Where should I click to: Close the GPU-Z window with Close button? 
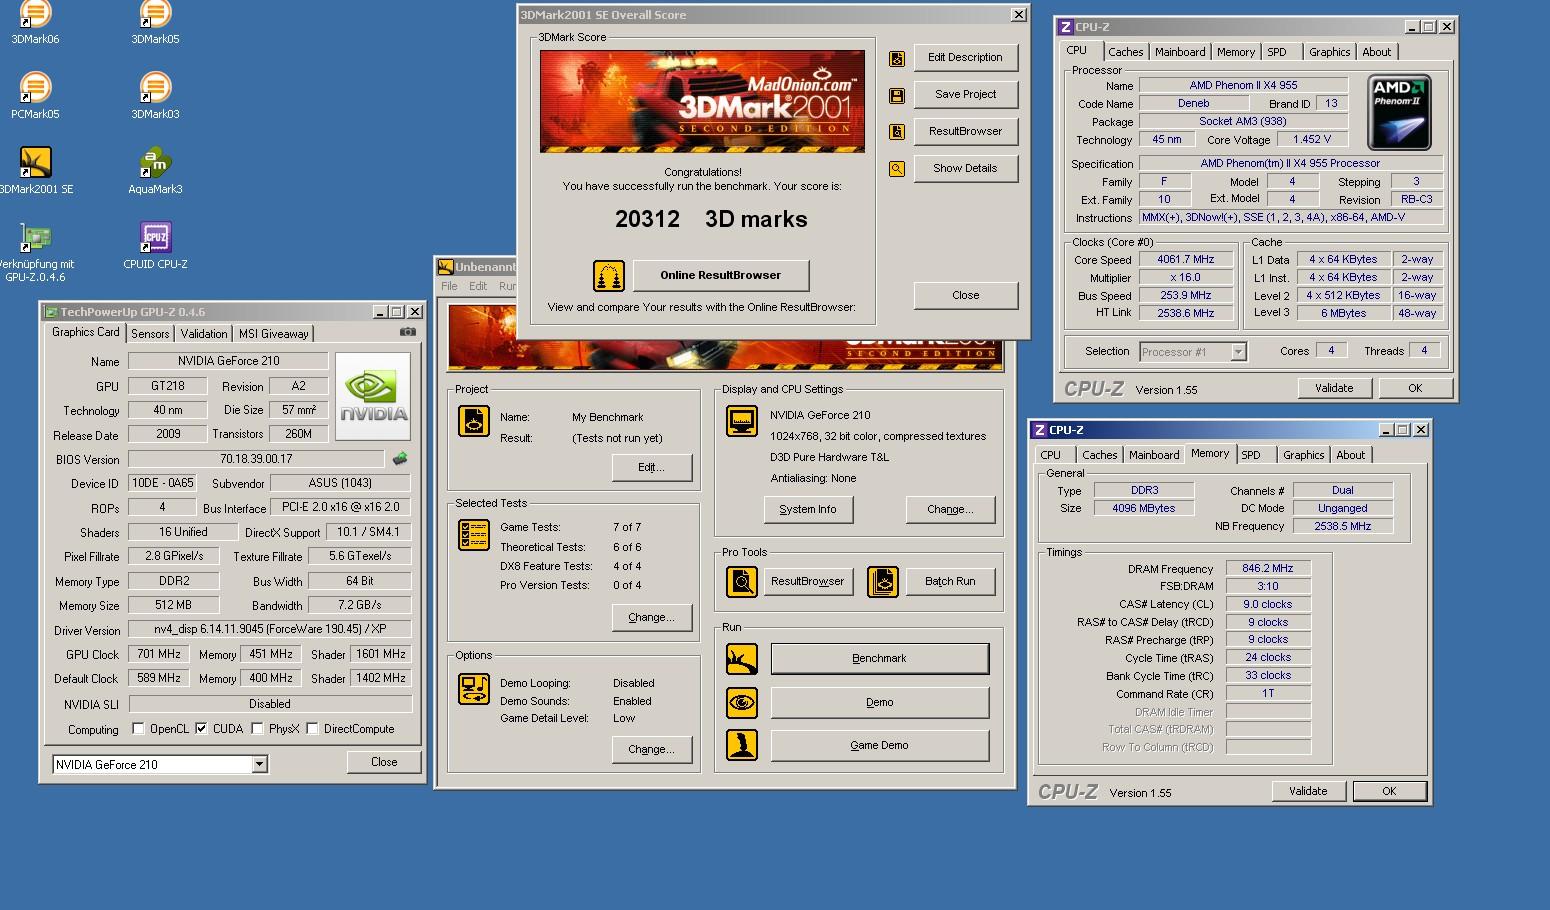(384, 762)
